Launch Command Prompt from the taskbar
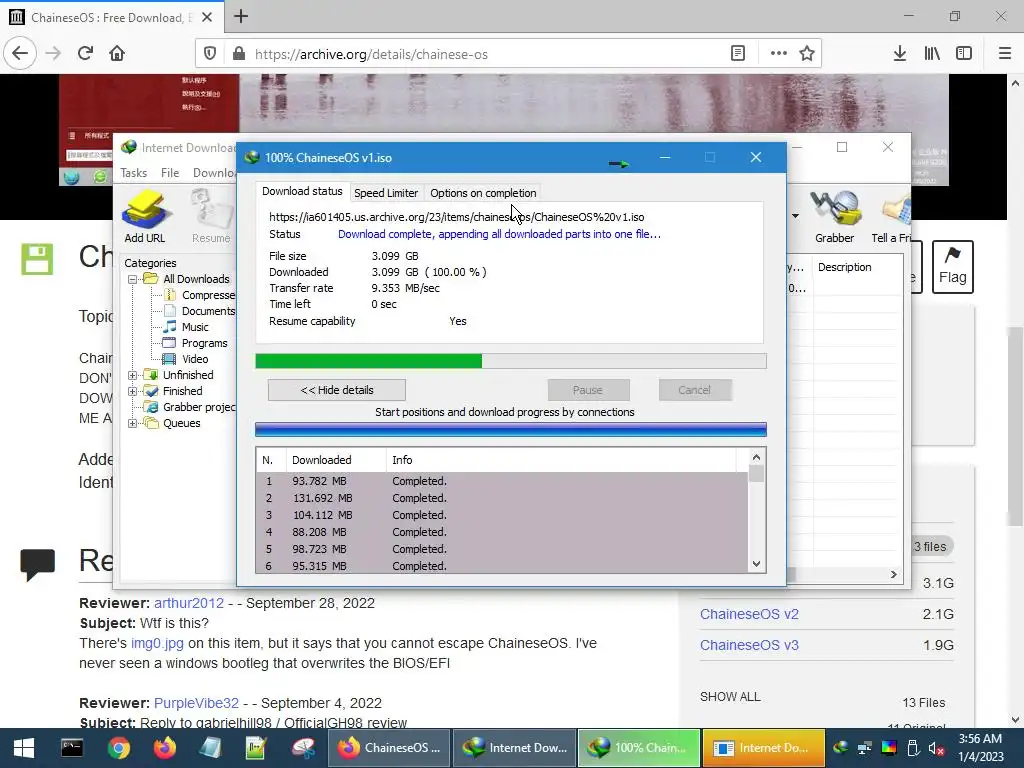This screenshot has width=1024, height=768. pyautogui.click(x=72, y=748)
